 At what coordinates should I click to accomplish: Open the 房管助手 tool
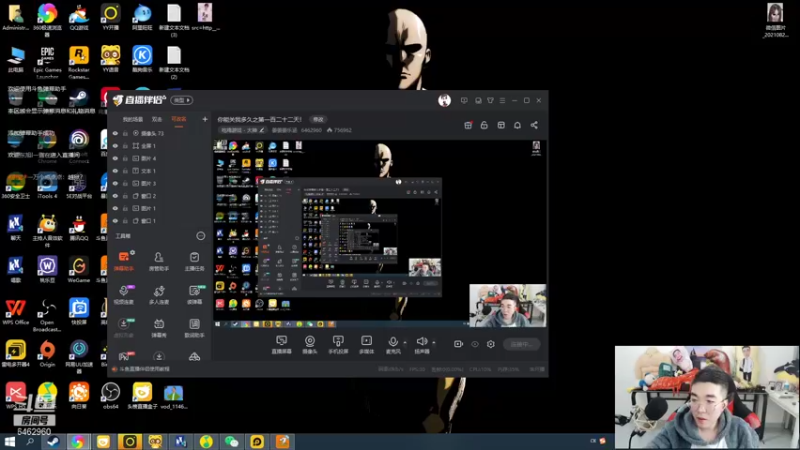(159, 260)
